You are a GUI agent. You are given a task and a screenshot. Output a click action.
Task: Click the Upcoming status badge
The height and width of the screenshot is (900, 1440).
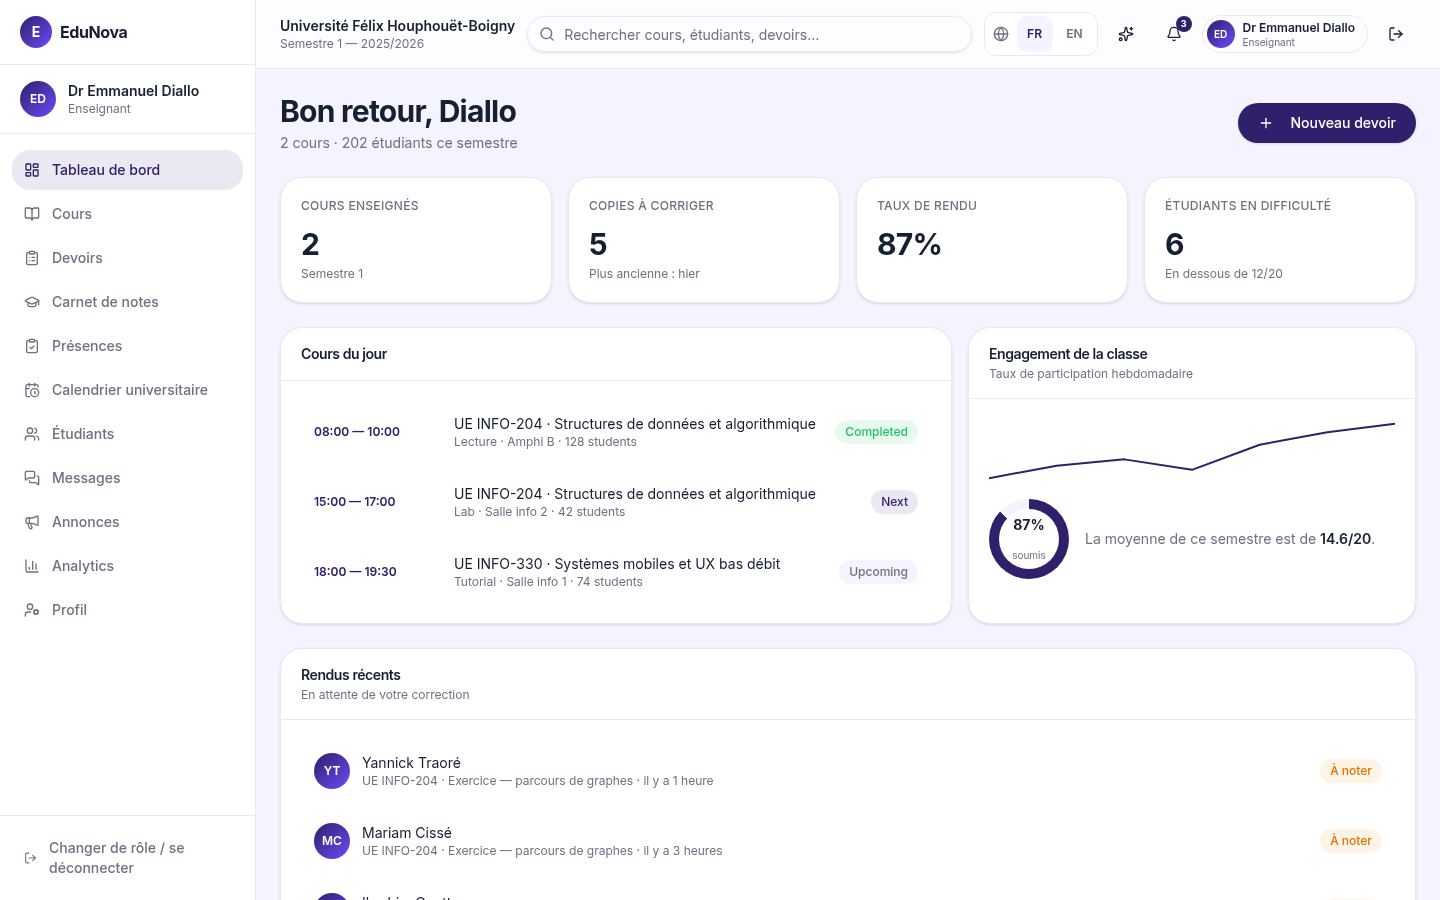click(878, 572)
